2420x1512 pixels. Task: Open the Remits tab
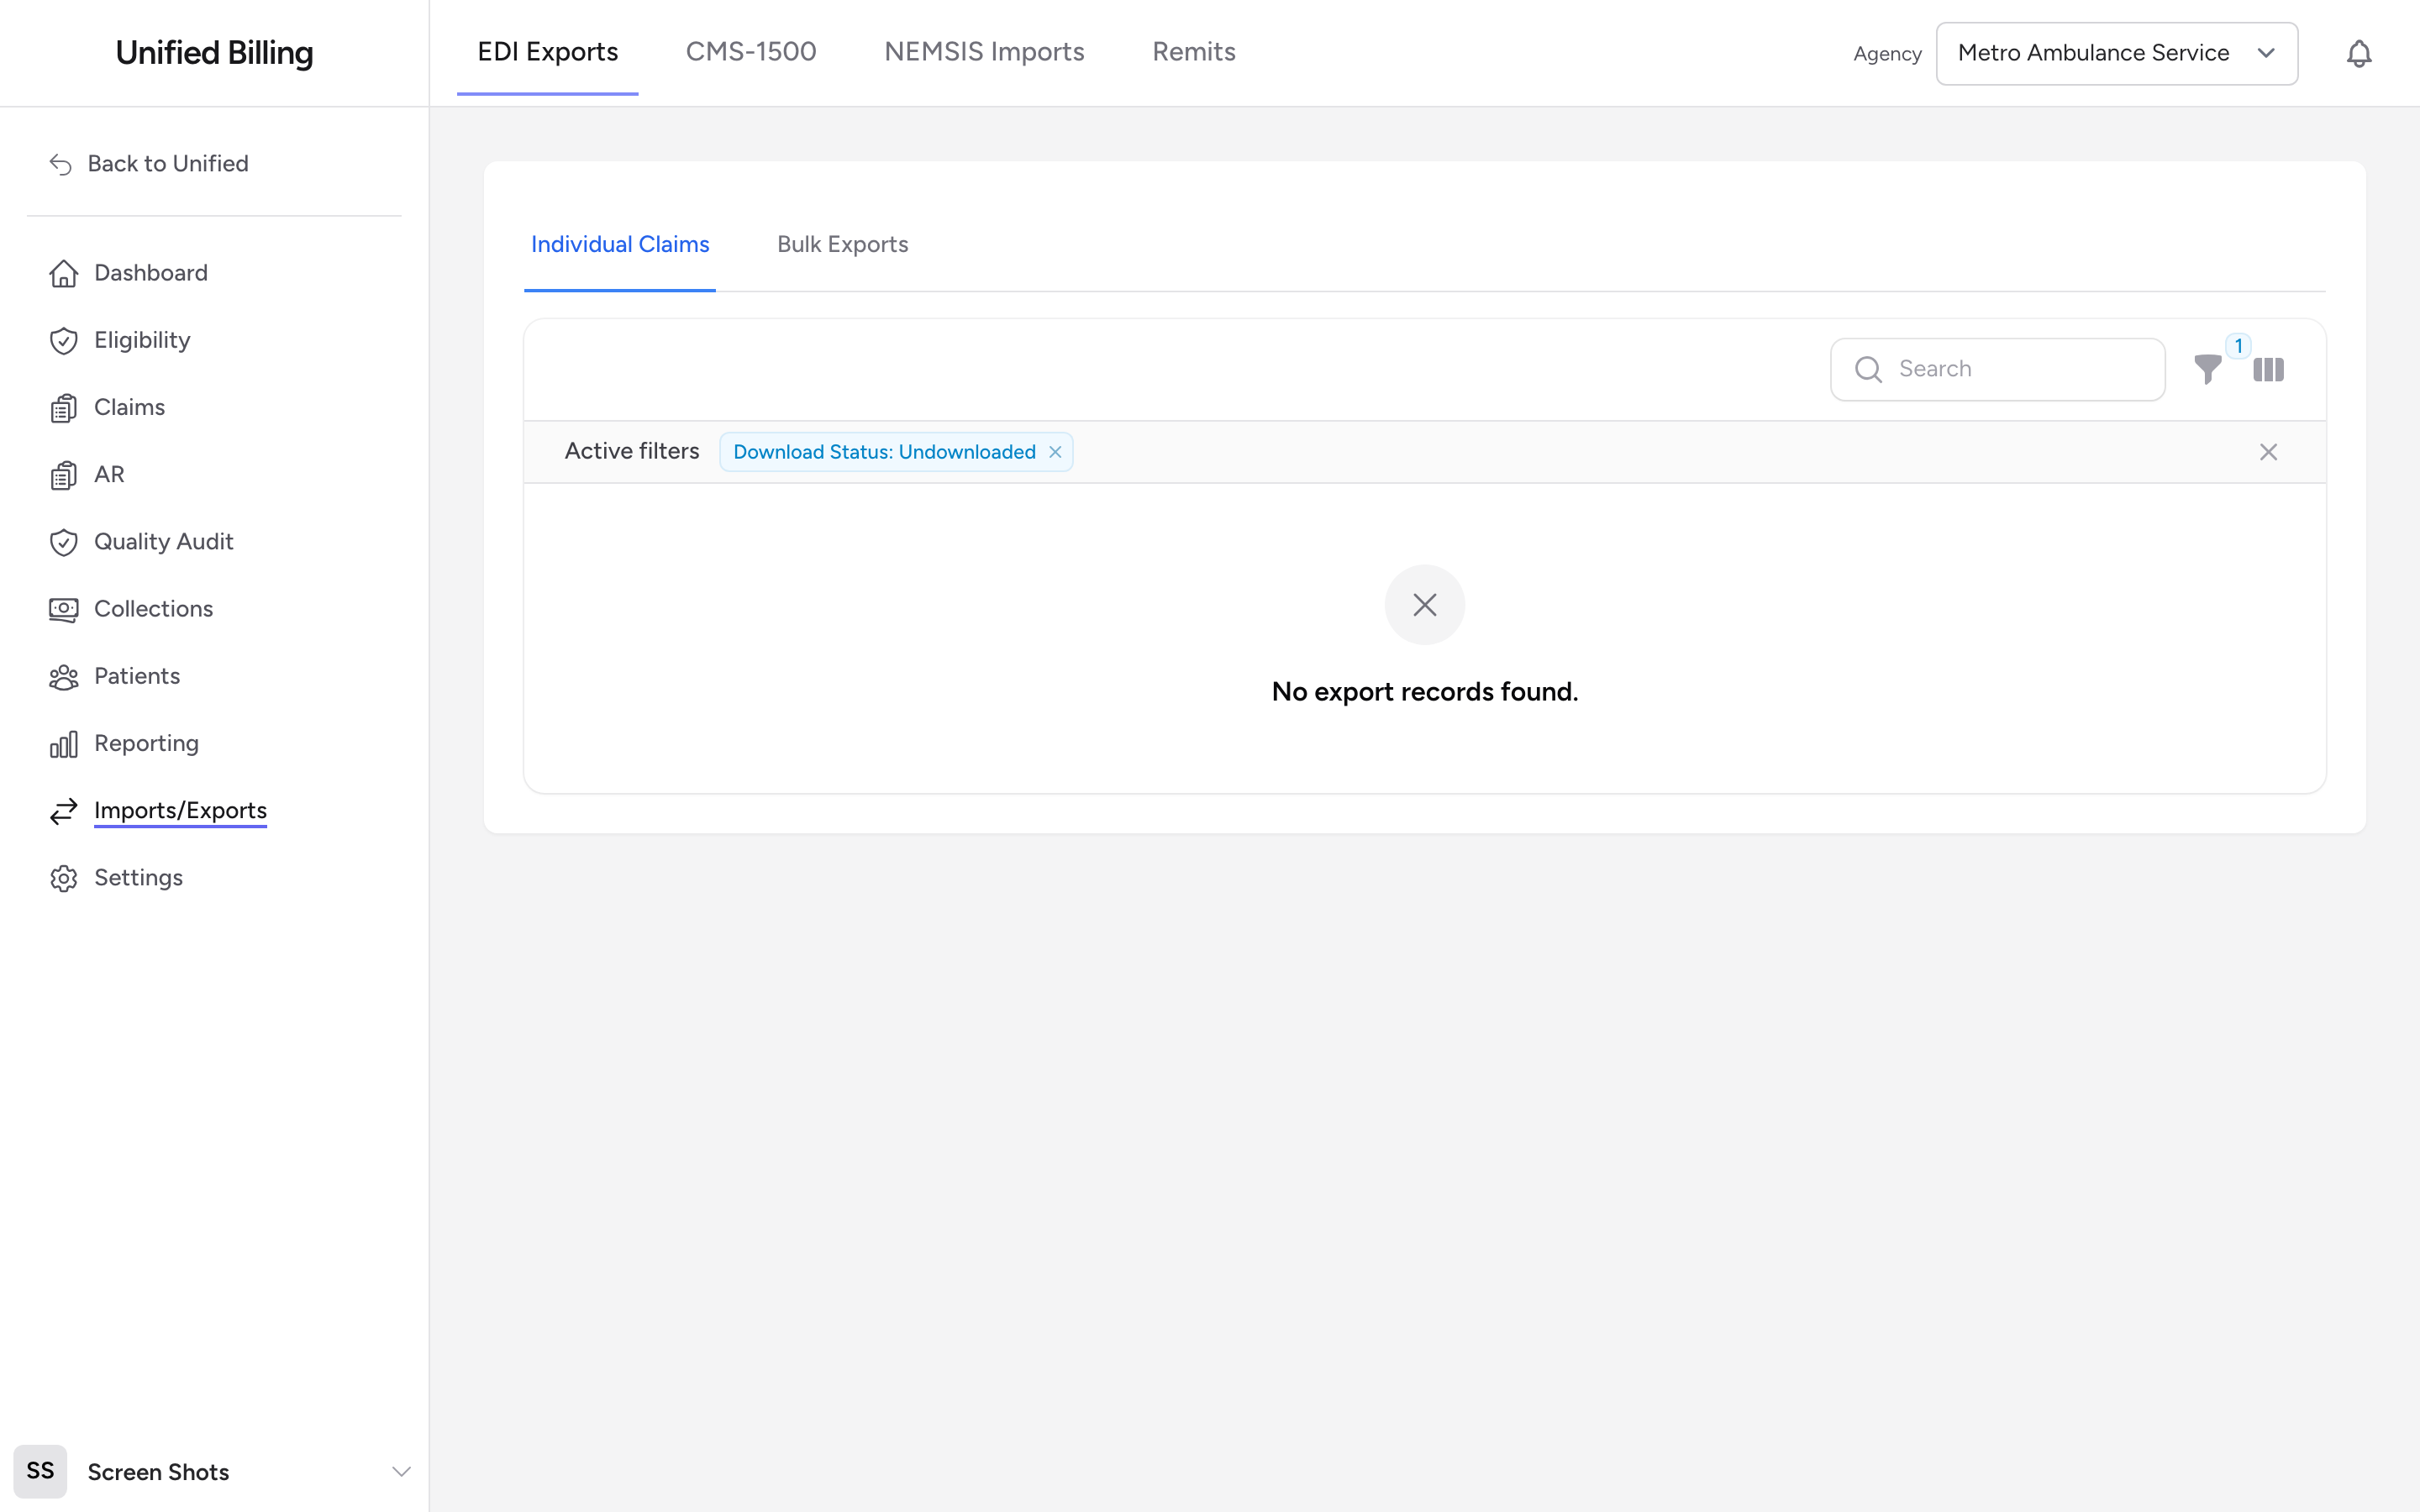pyautogui.click(x=1193, y=52)
